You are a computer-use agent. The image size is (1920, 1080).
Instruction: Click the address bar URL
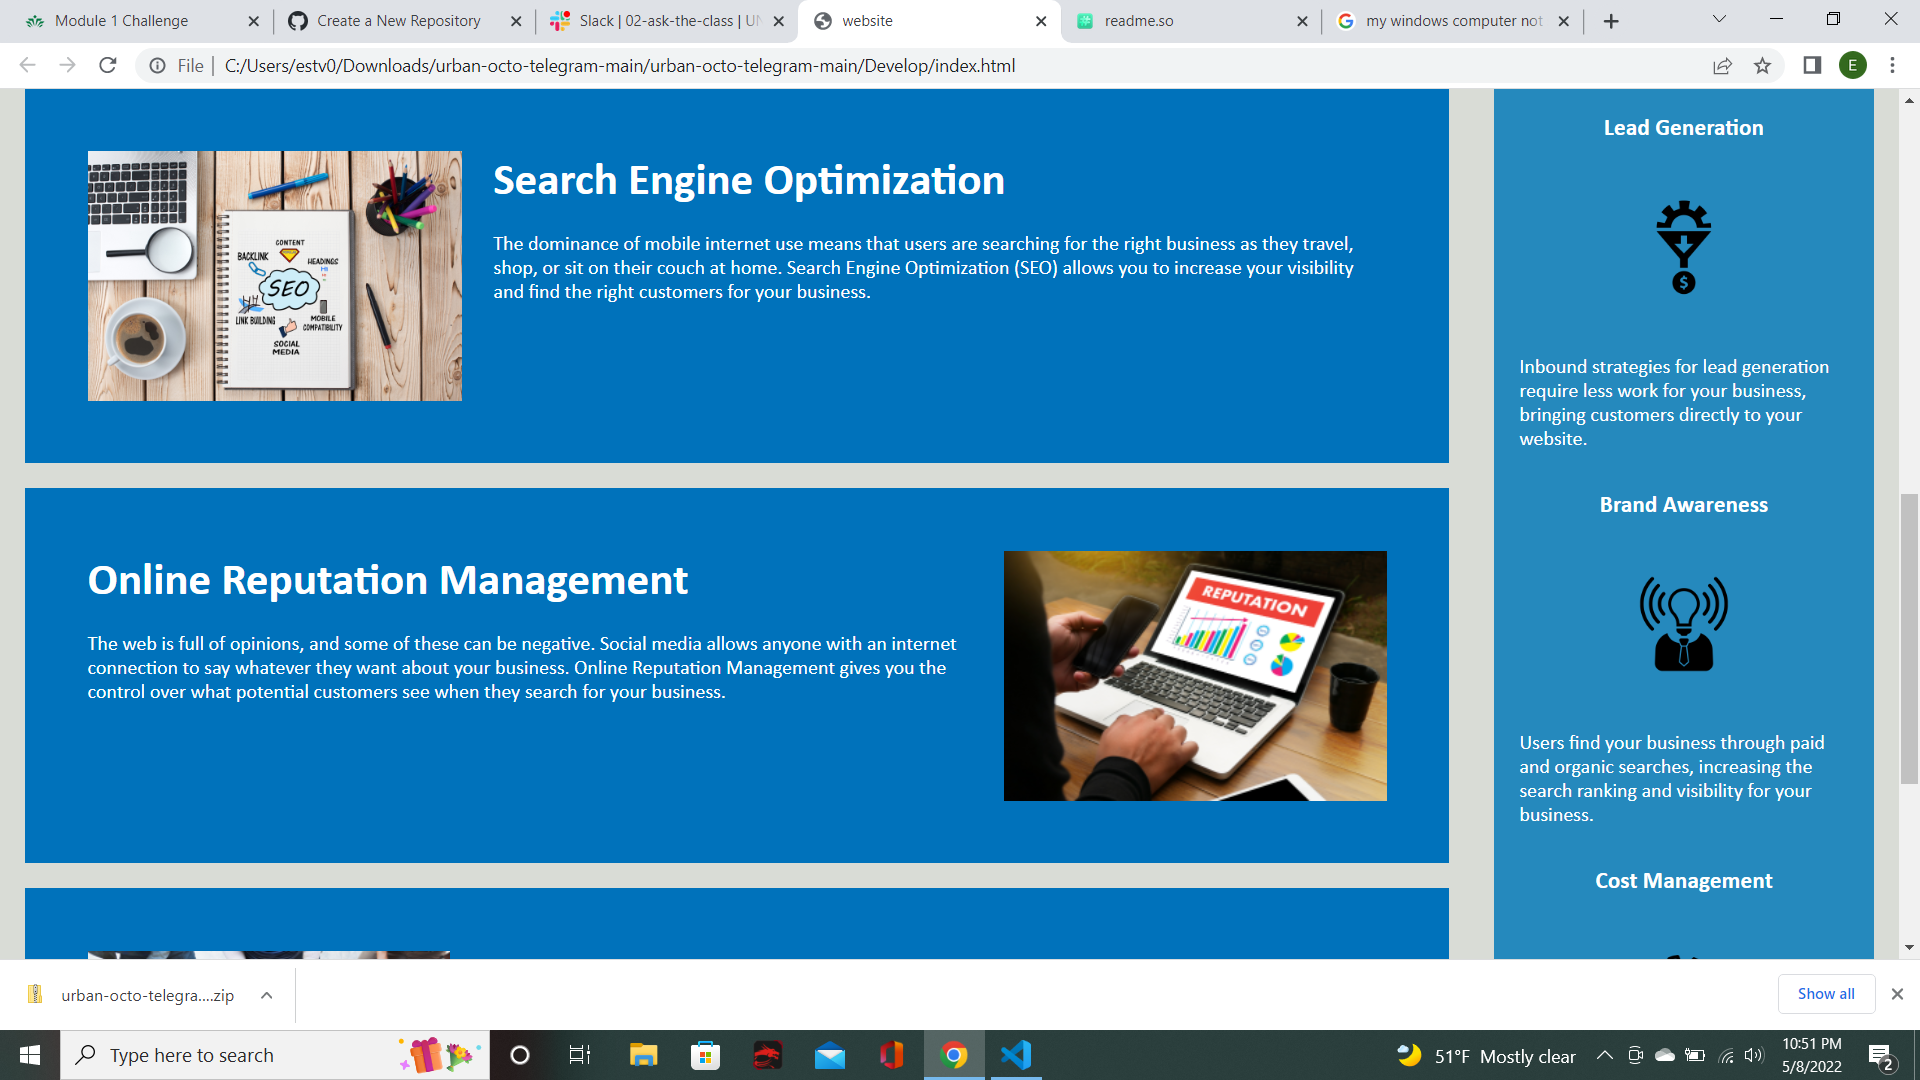pyautogui.click(x=620, y=66)
